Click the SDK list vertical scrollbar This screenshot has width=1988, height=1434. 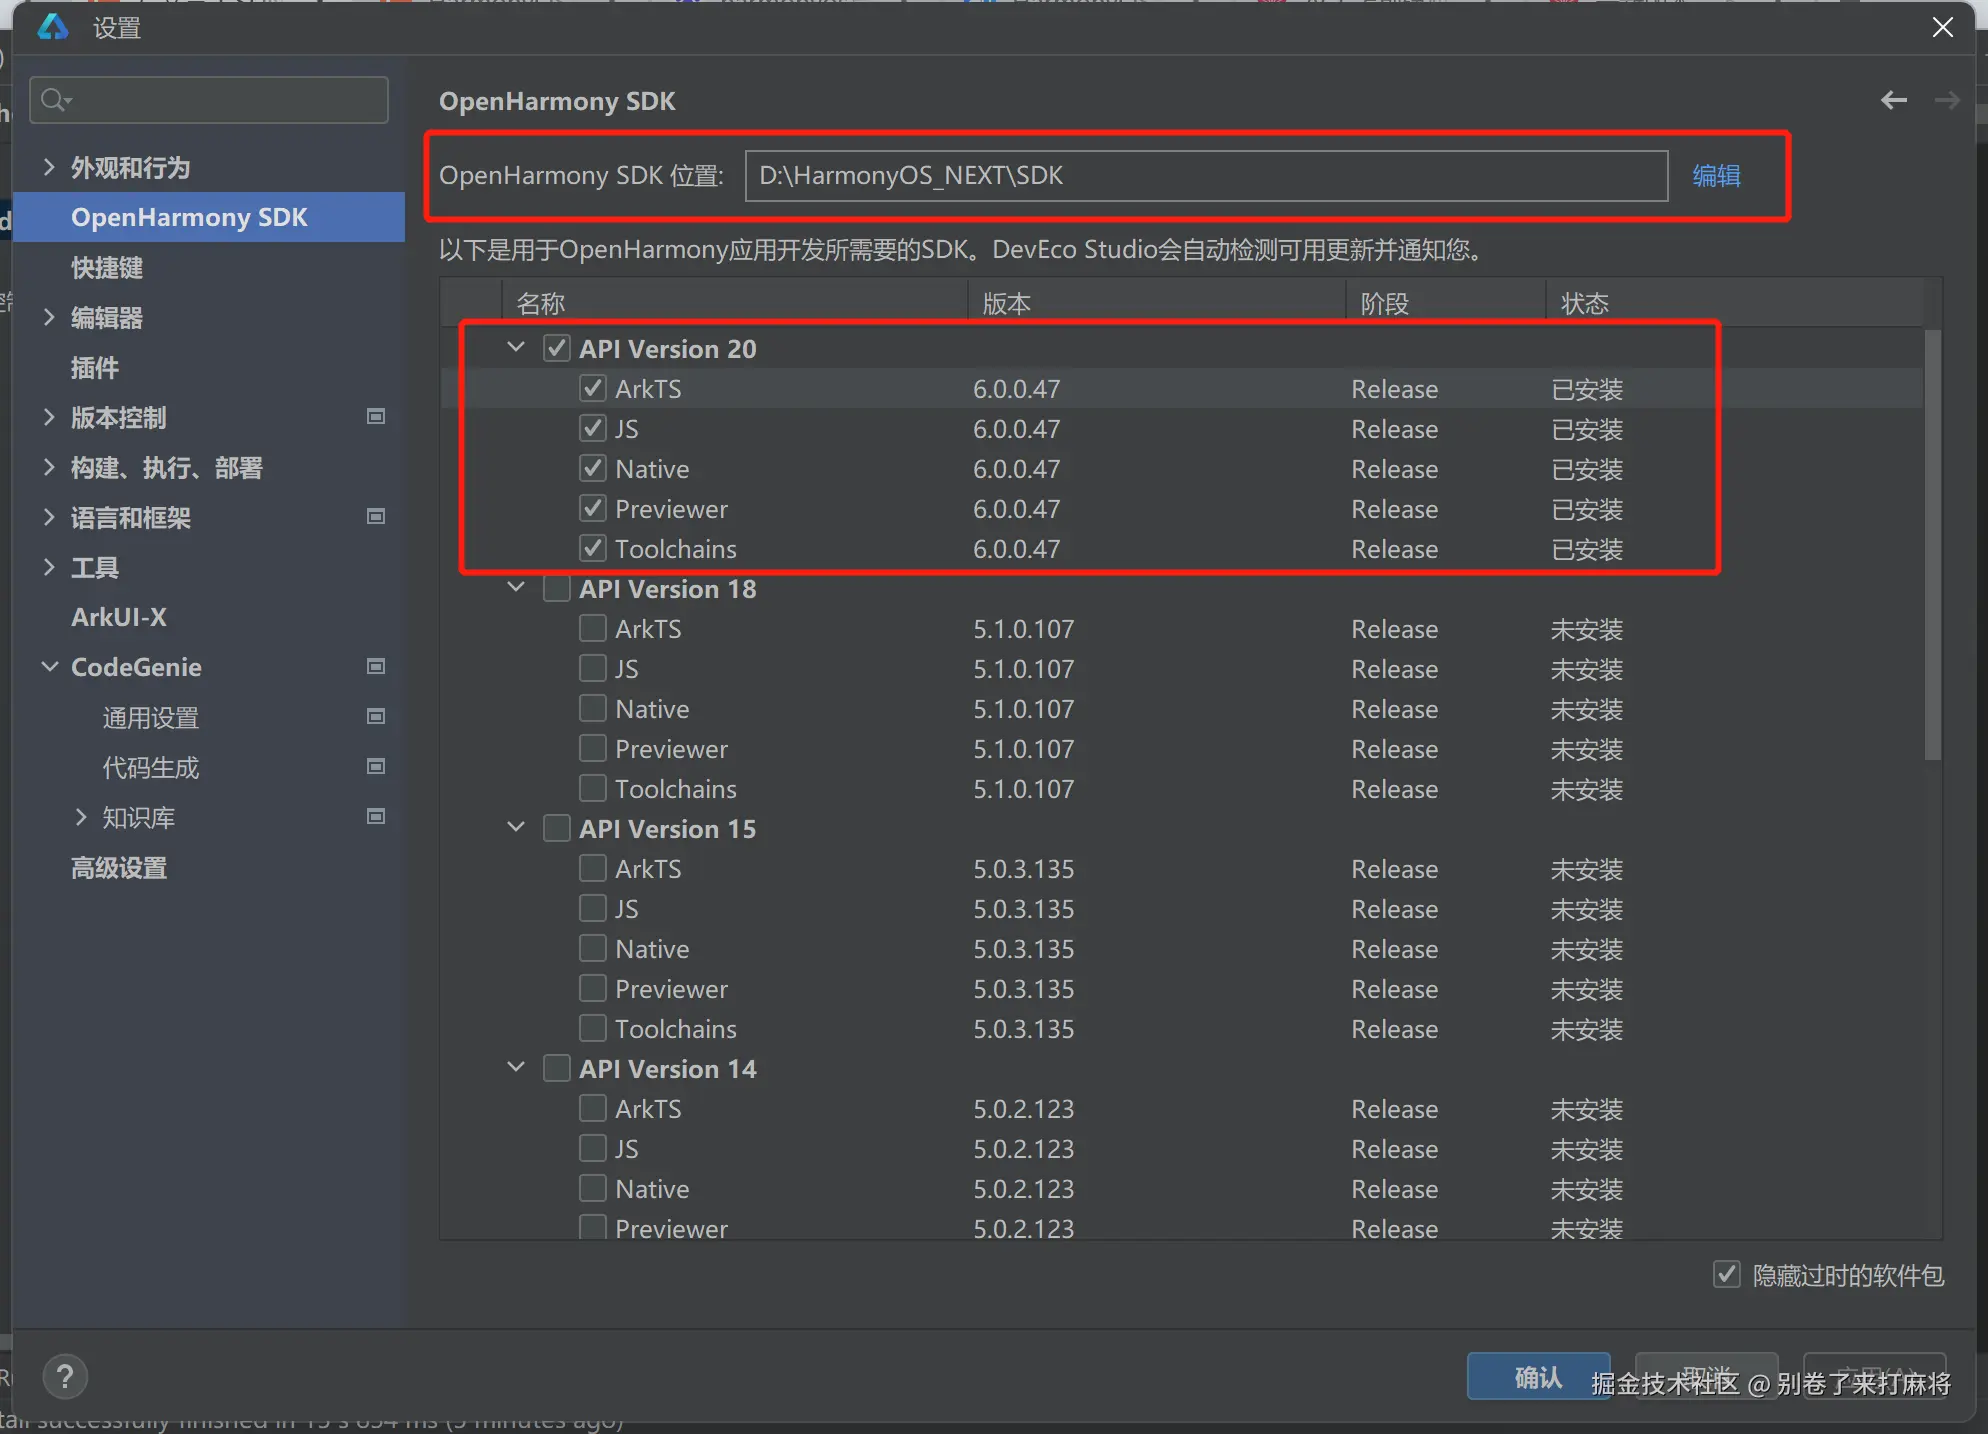[1932, 545]
